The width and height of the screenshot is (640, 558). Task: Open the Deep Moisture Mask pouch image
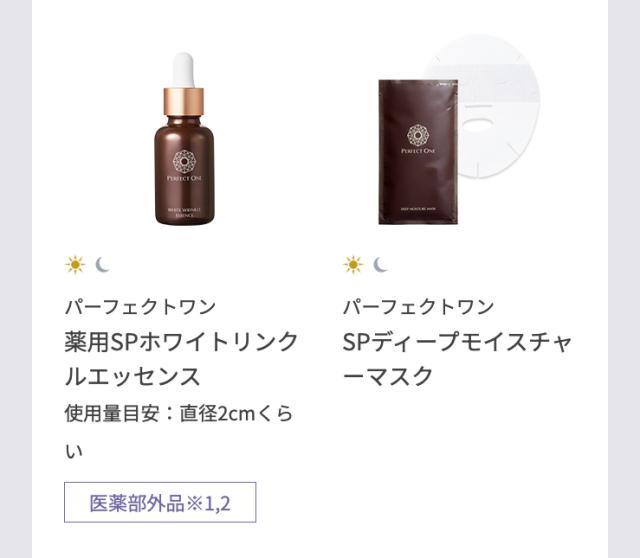[418, 152]
